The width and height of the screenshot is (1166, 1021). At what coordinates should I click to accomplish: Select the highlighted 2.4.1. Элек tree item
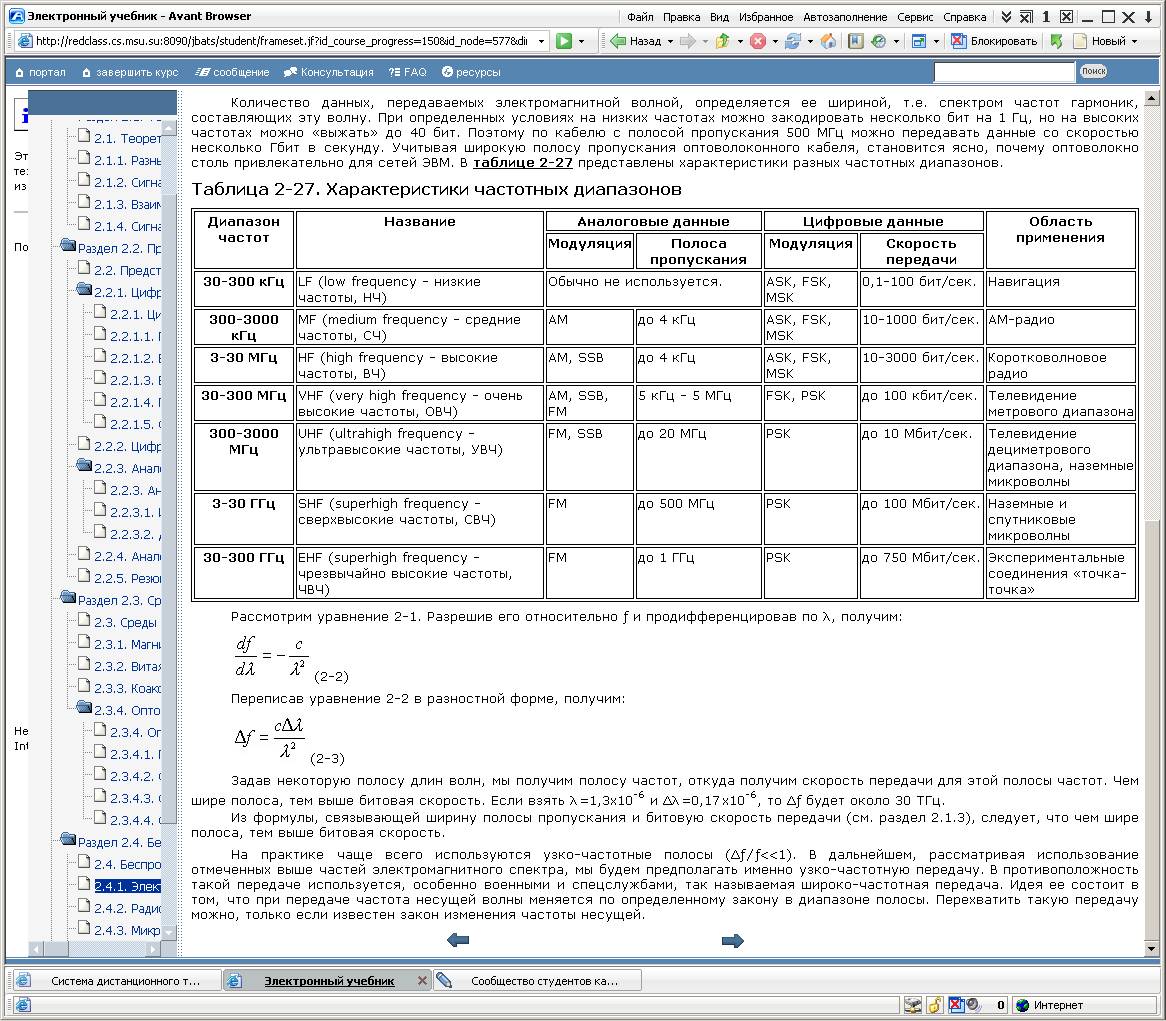[x=127, y=886]
